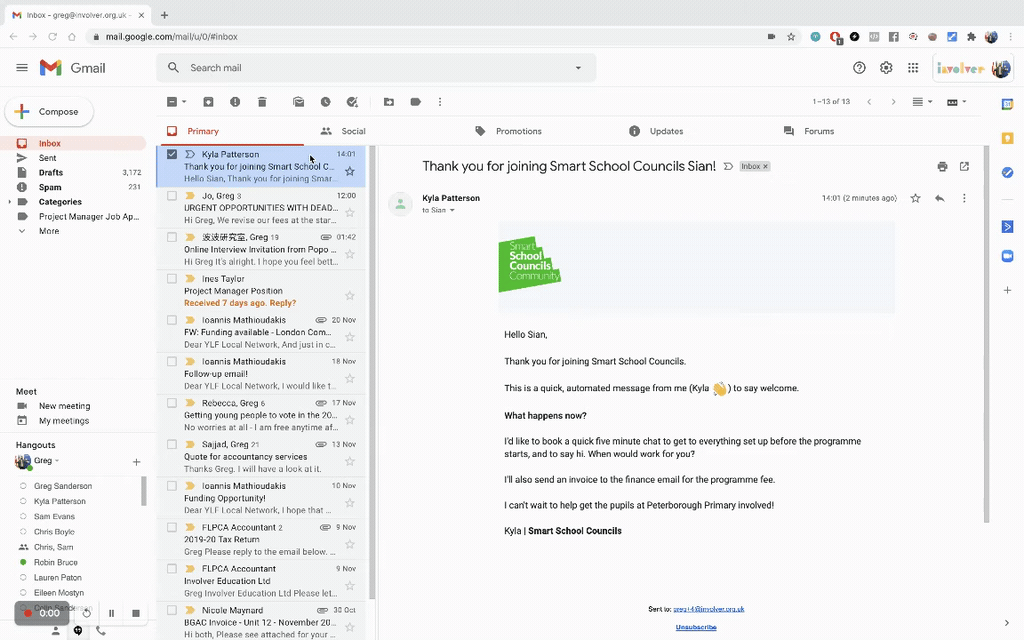Focus the Search mail field
This screenshot has width=1024, height=640.
tap(376, 68)
